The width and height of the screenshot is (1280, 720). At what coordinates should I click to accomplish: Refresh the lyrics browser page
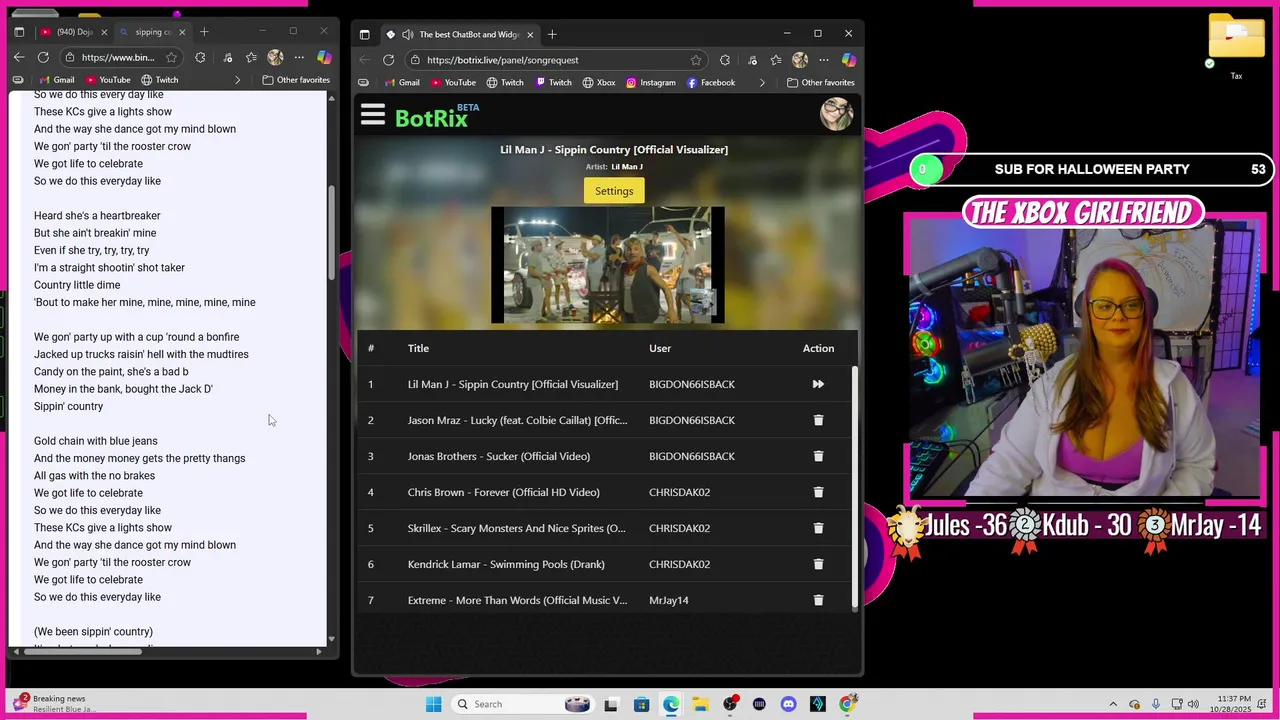pos(43,57)
